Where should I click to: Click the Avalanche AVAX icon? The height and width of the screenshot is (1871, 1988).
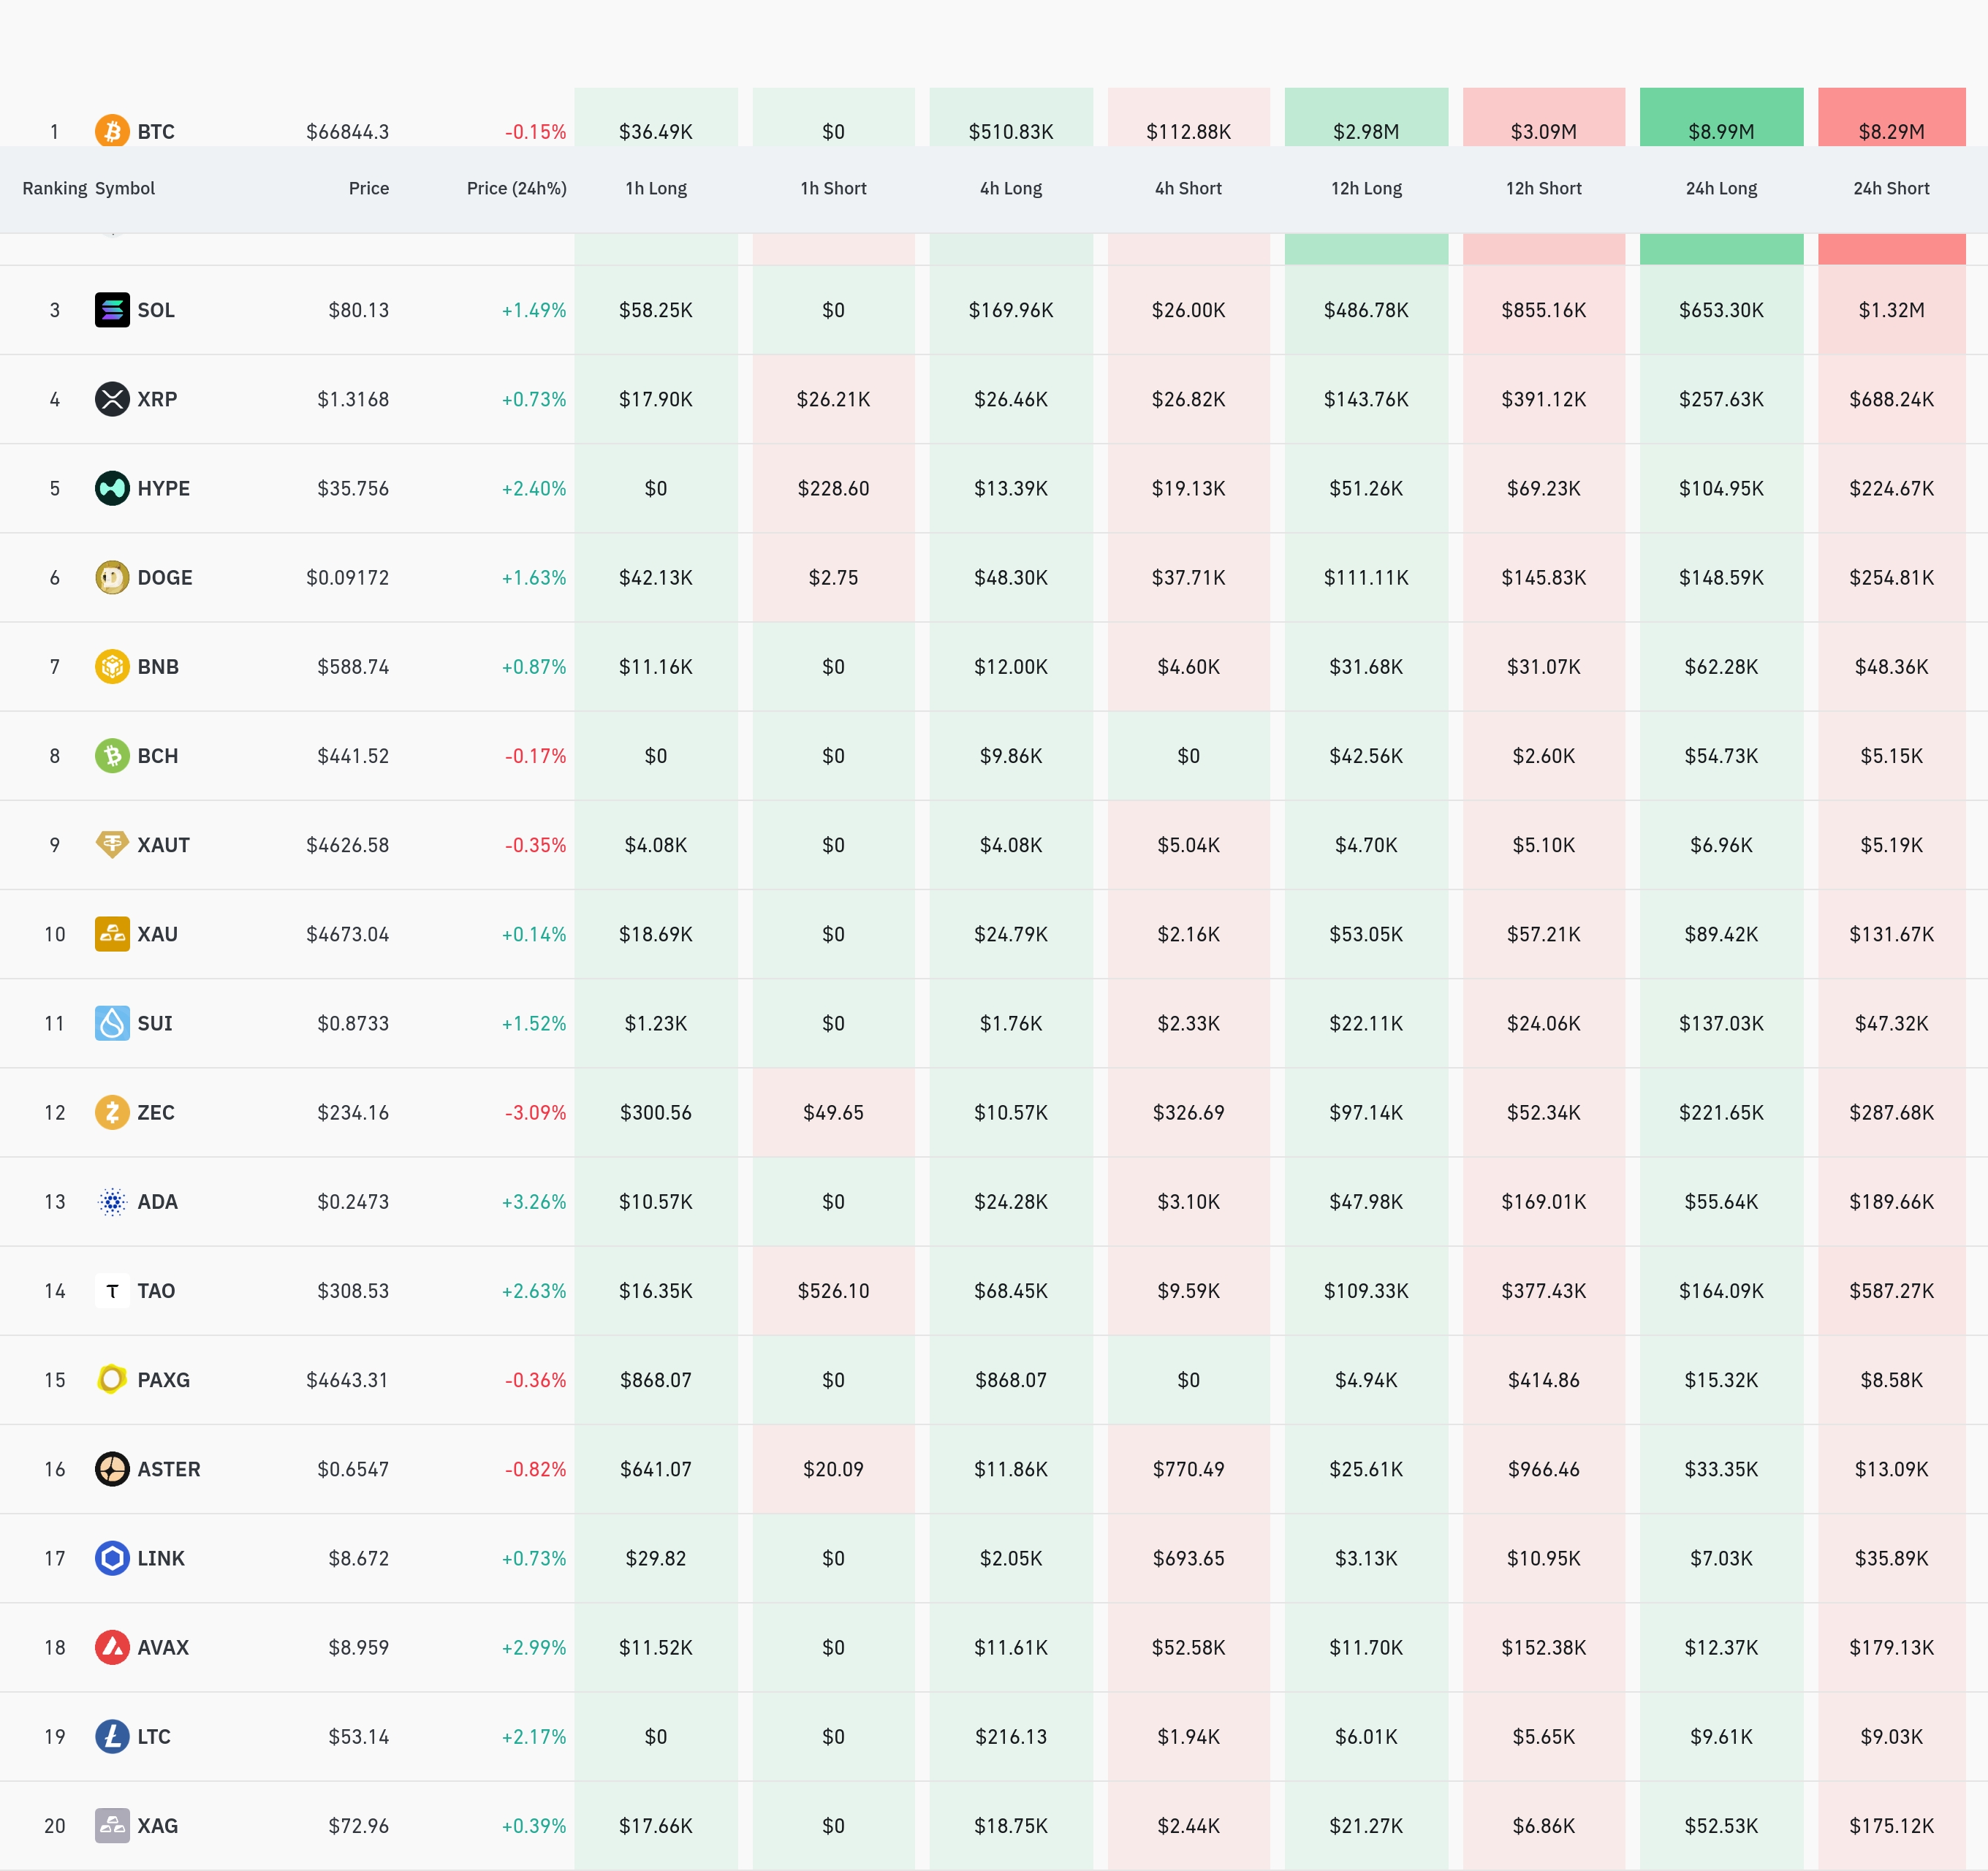tap(112, 1647)
